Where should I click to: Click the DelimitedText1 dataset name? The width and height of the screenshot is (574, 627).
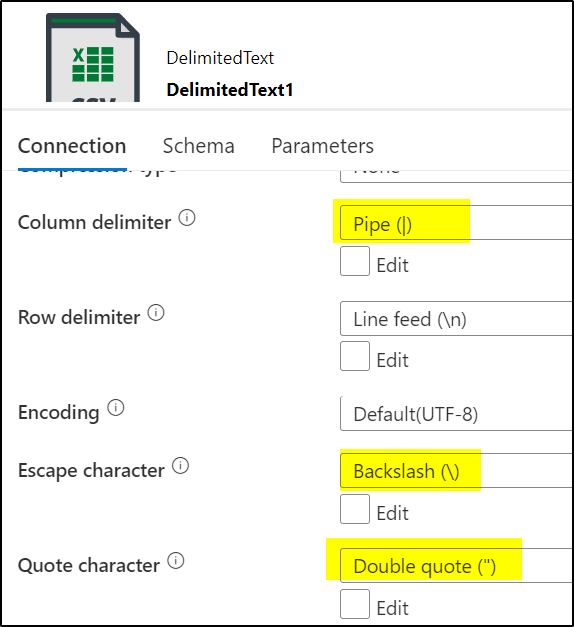click(x=230, y=90)
